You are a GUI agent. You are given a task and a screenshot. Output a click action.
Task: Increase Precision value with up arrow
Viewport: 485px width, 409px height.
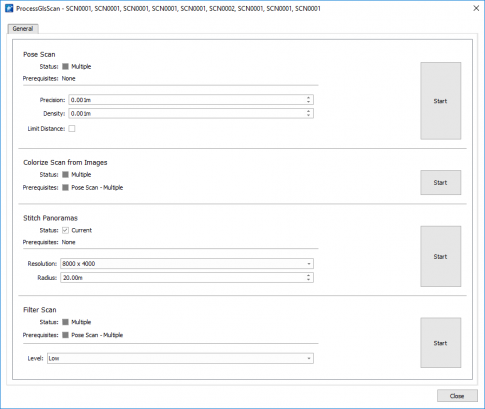click(308, 98)
